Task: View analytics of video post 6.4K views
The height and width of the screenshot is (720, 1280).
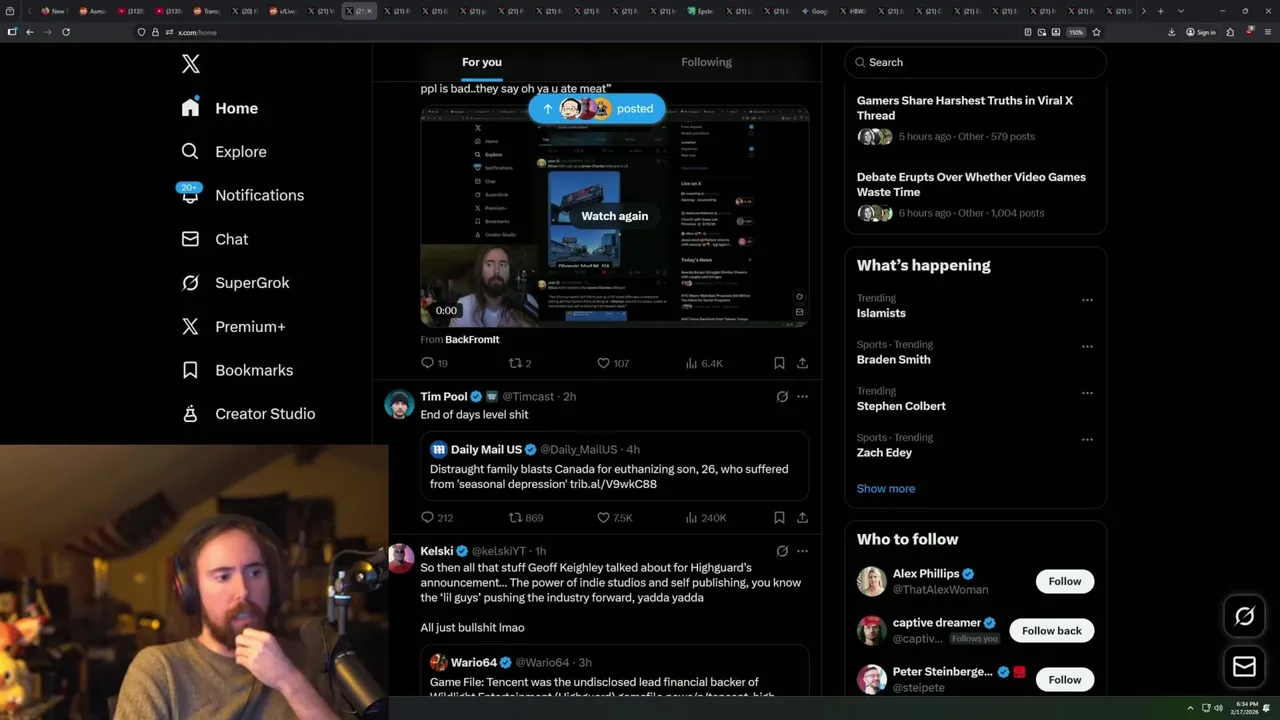Action: coord(704,363)
